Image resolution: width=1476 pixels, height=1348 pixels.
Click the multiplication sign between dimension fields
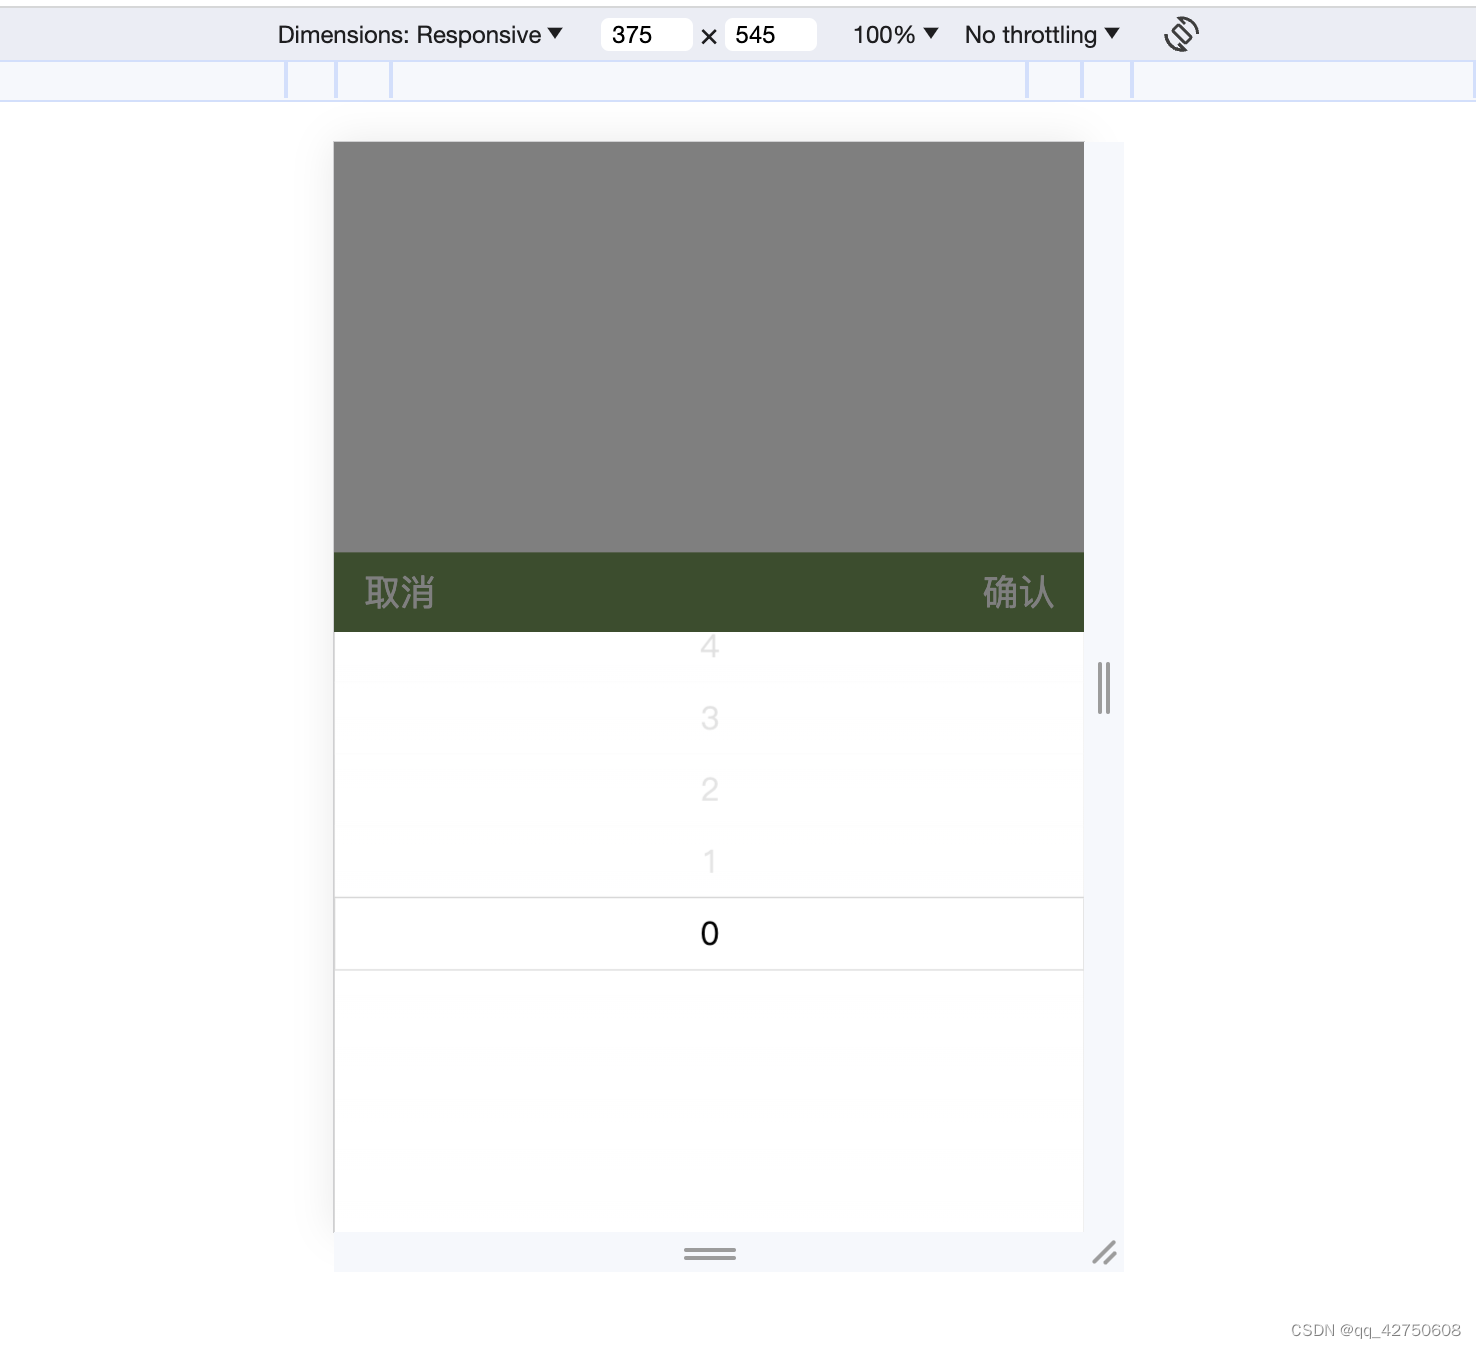[x=709, y=35]
